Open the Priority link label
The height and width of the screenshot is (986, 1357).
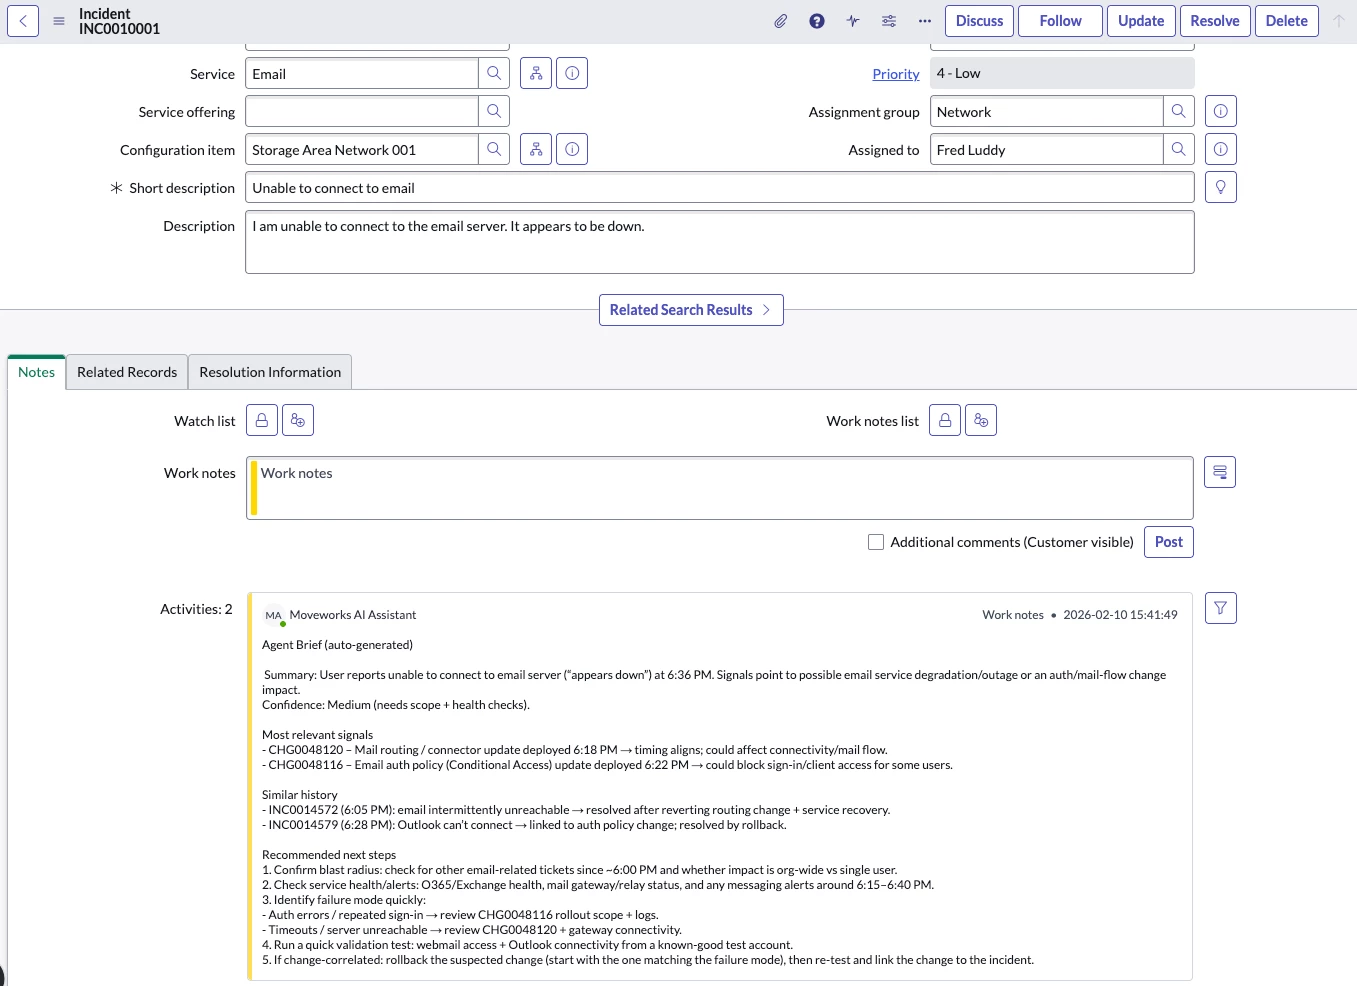896,74
